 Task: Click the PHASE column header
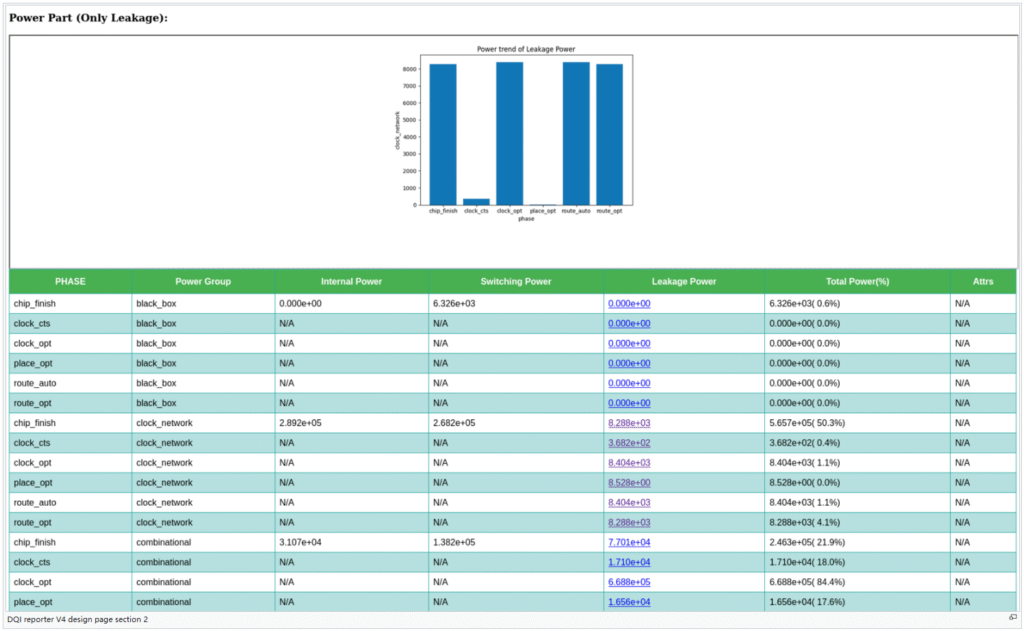(x=70, y=282)
